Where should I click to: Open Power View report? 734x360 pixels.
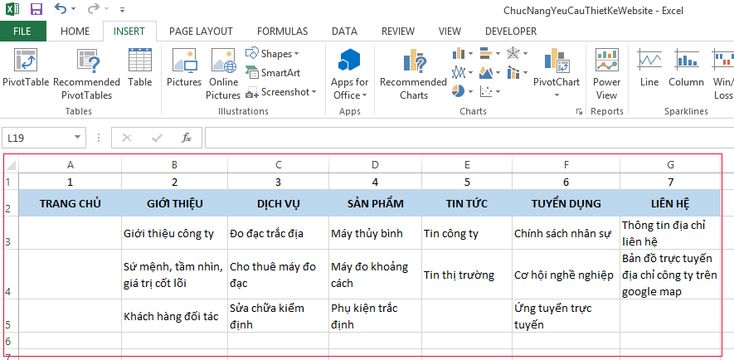coord(607,74)
